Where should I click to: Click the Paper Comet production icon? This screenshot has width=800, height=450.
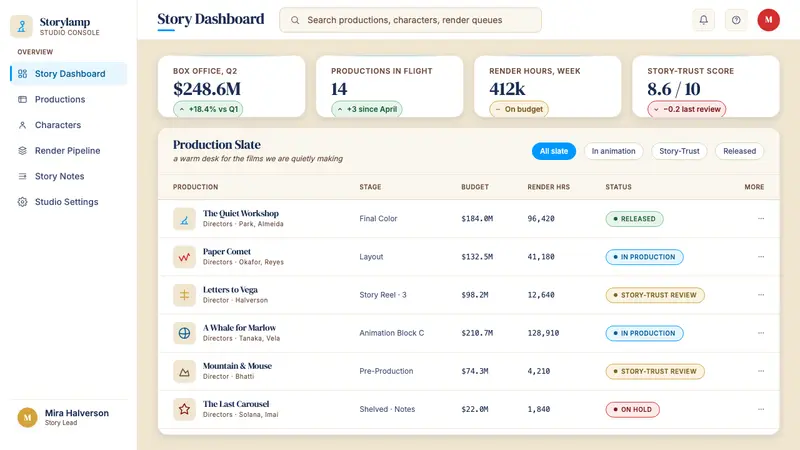pos(184,257)
